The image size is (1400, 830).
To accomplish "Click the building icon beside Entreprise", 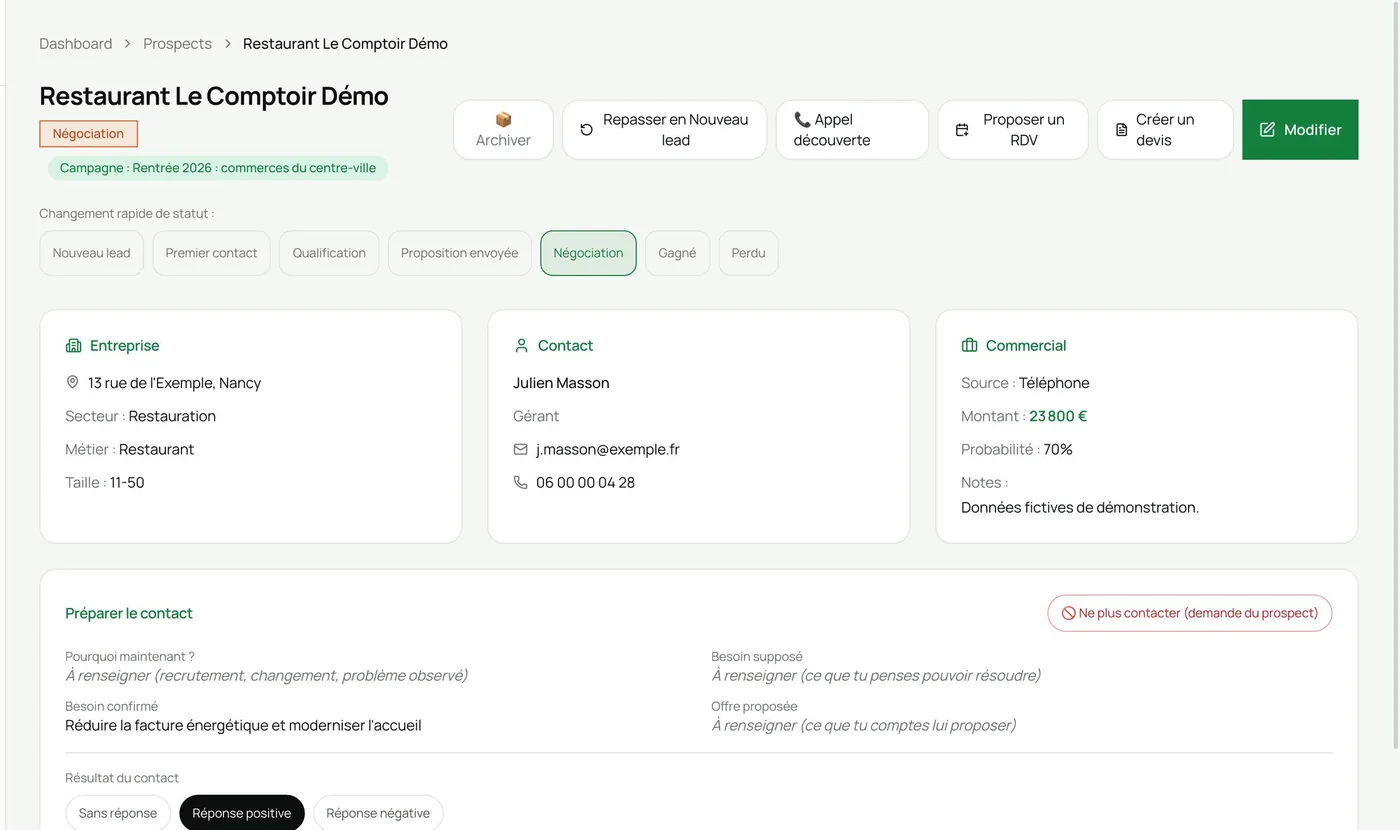I will pos(73,345).
